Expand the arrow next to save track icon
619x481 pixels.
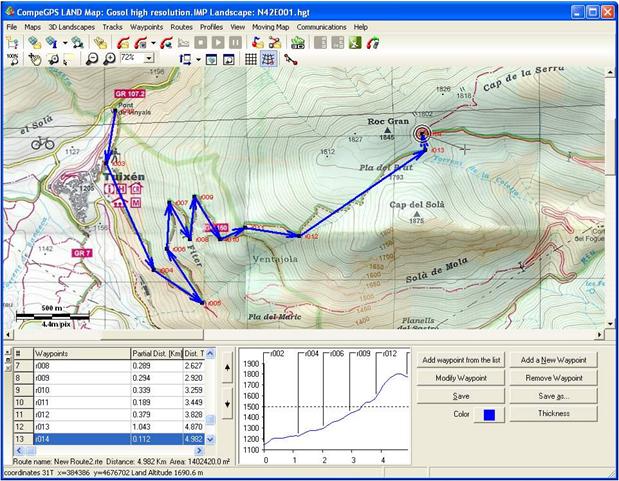click(x=153, y=43)
